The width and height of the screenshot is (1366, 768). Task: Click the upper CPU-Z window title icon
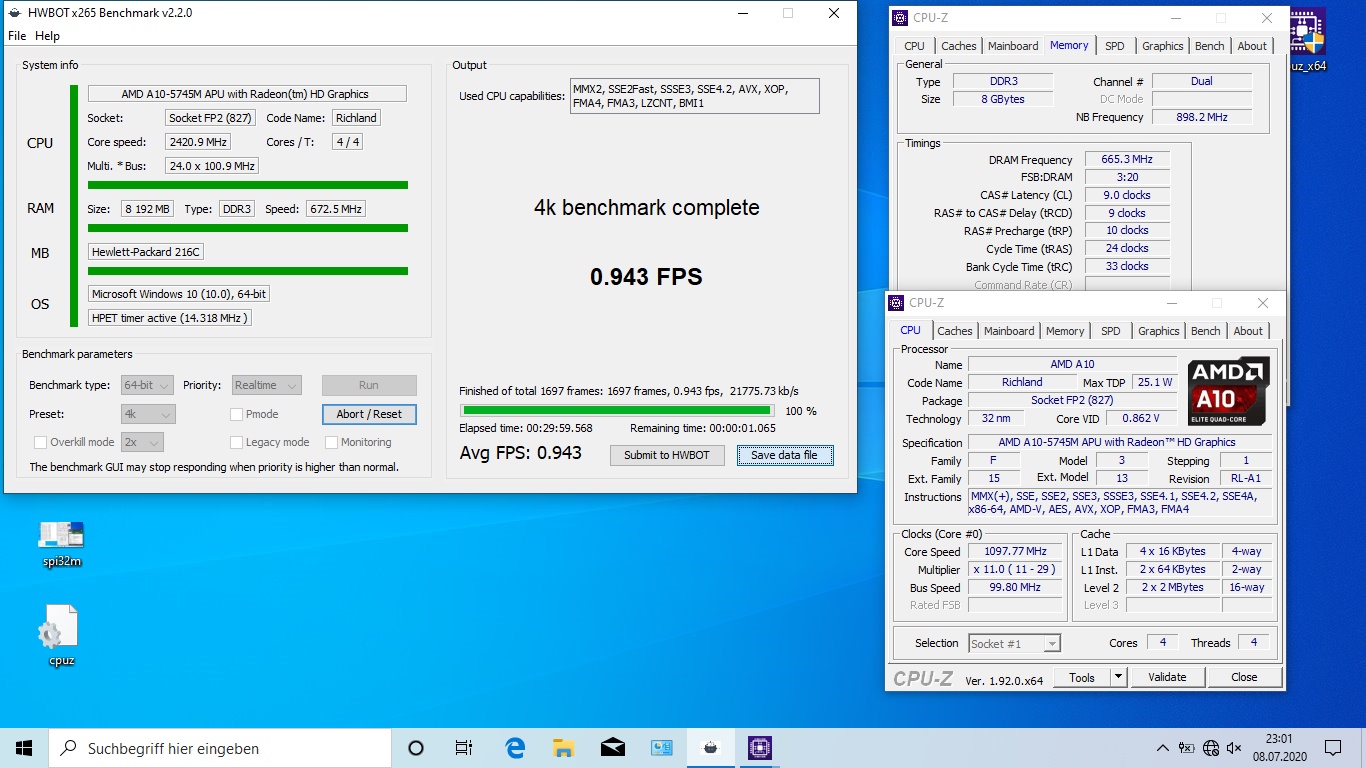click(898, 18)
